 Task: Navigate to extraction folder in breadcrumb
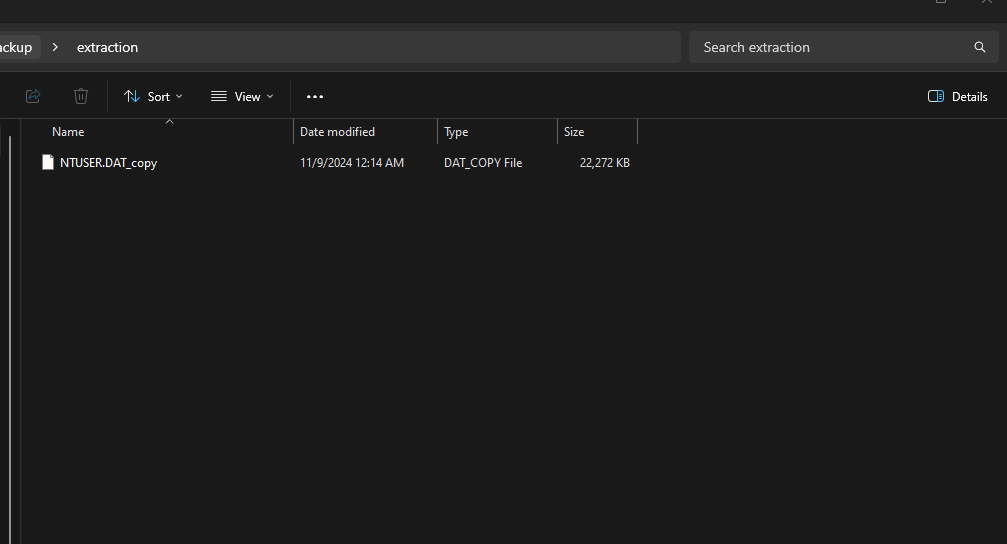[x=107, y=47]
